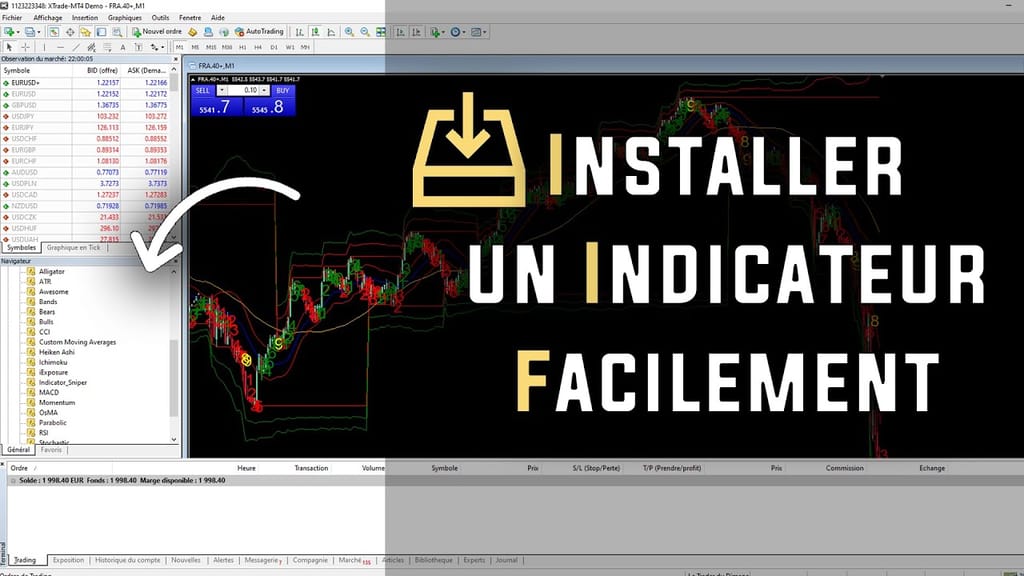
Task: Switch to Favoris tab in Navigator
Action: 51,450
